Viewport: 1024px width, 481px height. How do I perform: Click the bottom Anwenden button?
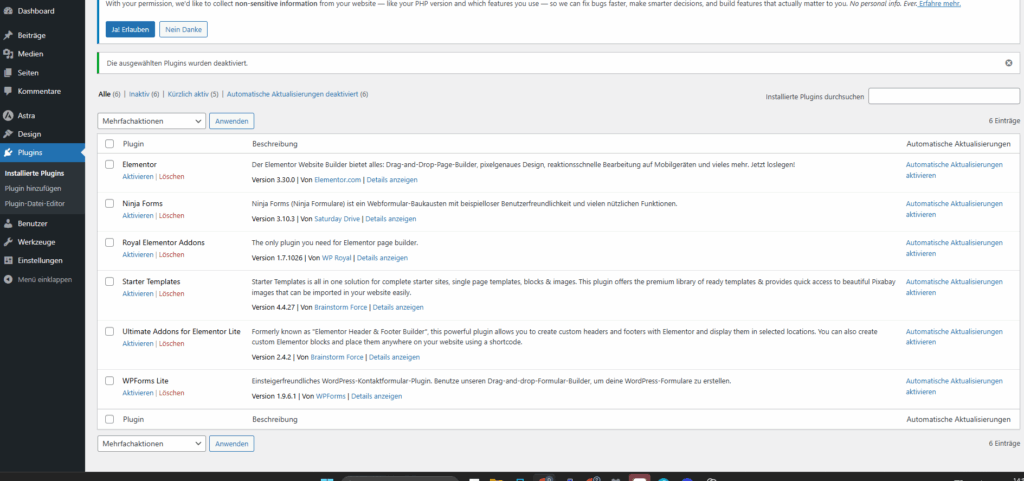[x=232, y=444]
